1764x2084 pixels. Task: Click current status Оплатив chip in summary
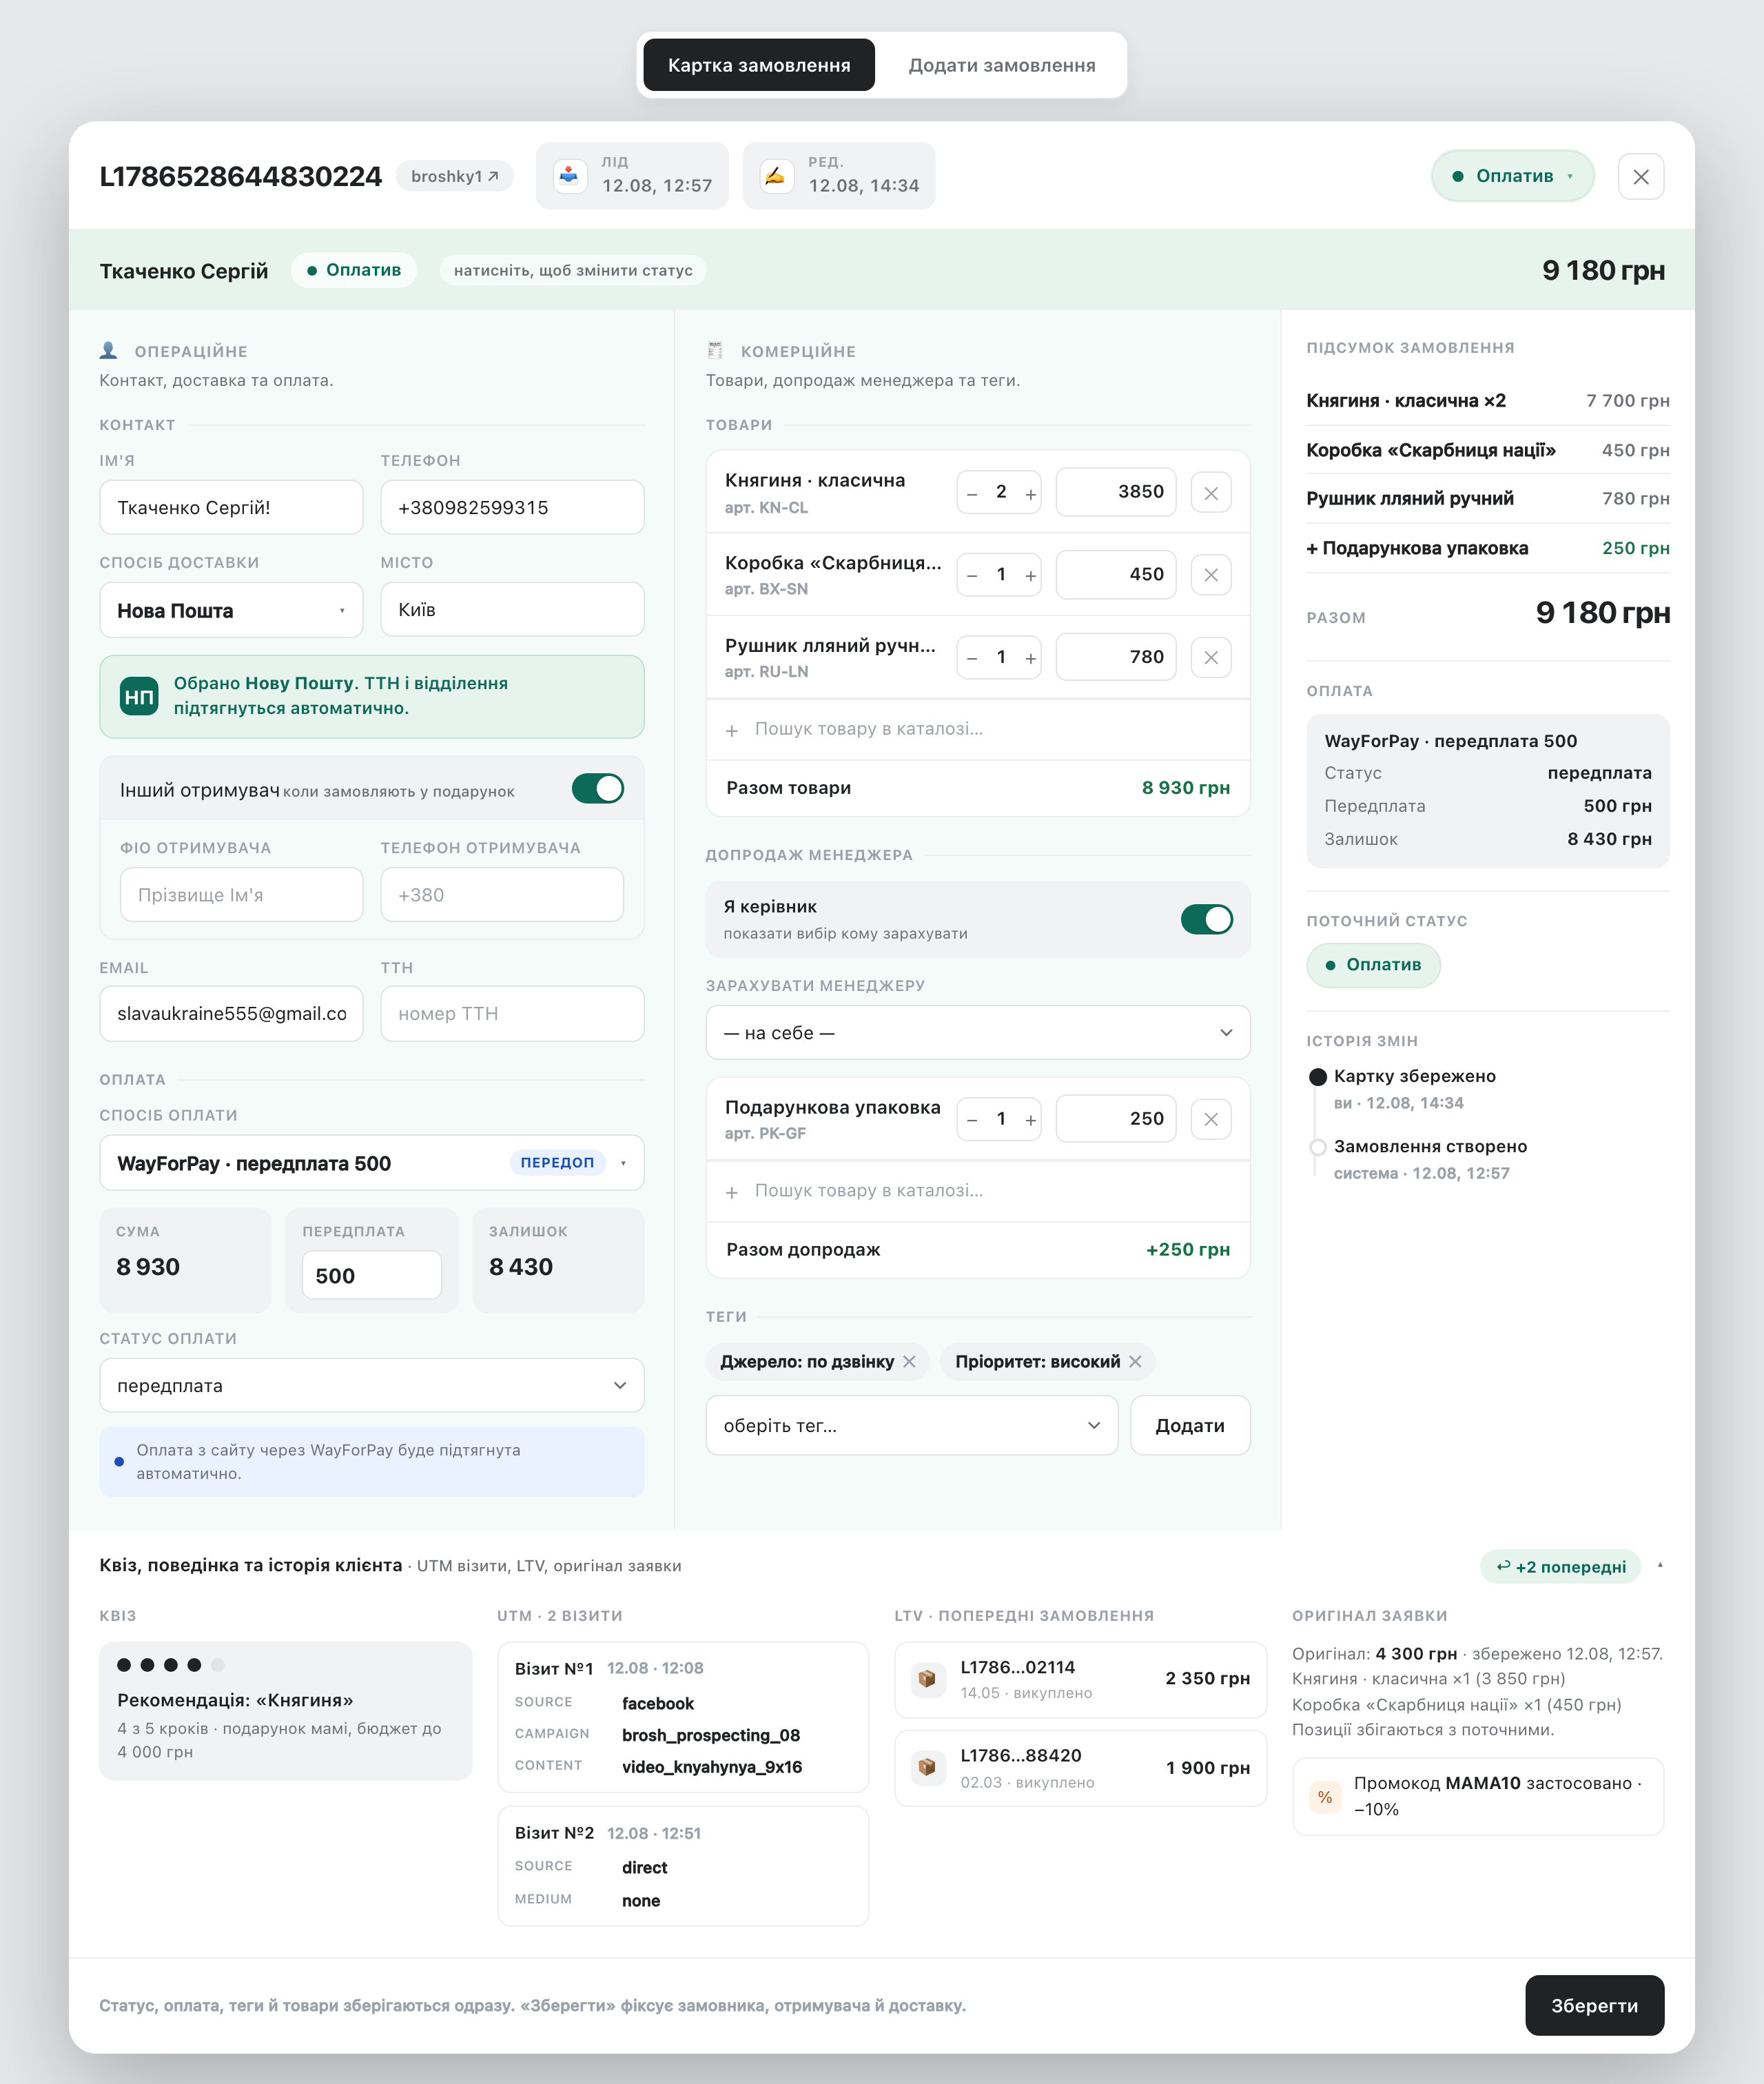1373,964
